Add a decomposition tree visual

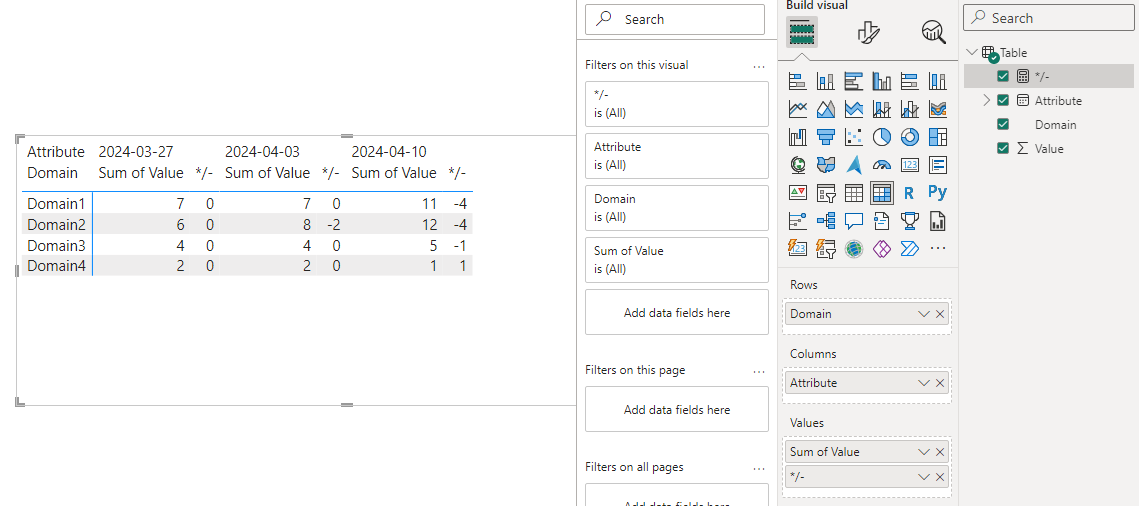(825, 221)
